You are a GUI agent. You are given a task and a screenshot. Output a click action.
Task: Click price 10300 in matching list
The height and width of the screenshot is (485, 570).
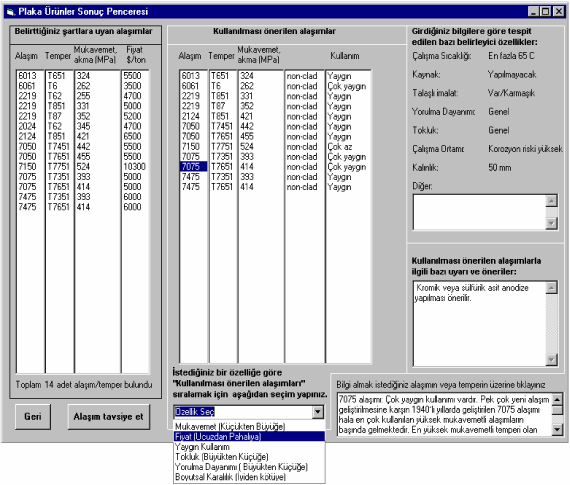135,167
